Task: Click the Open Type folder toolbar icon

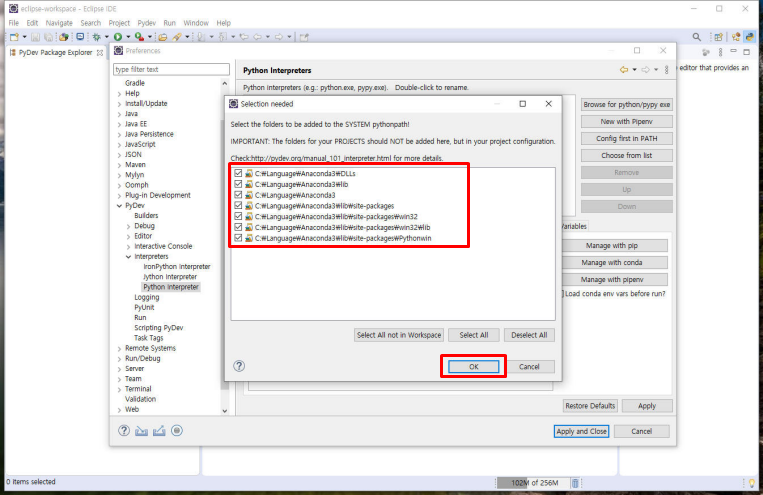Action: [x=163, y=37]
